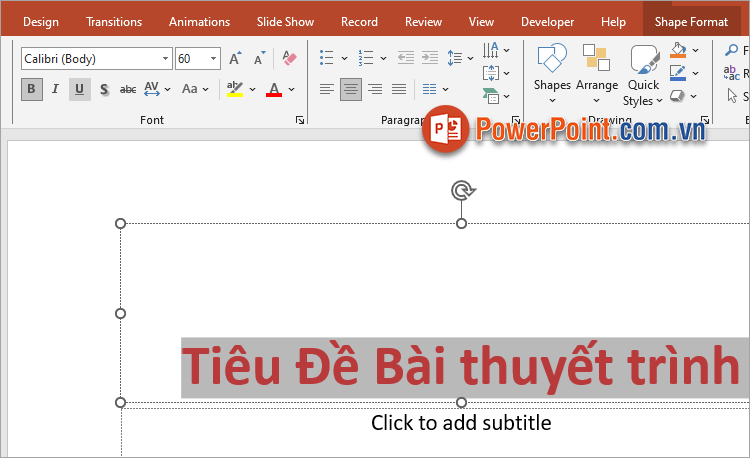Increase list indent level
The height and width of the screenshot is (458, 750).
click(430, 58)
